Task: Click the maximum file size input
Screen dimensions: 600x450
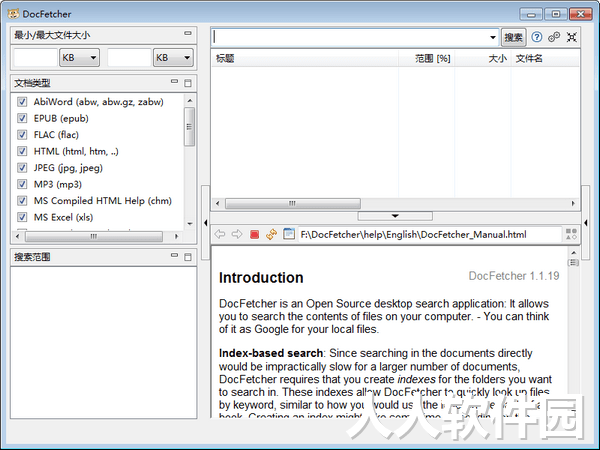Action: [x=129, y=57]
